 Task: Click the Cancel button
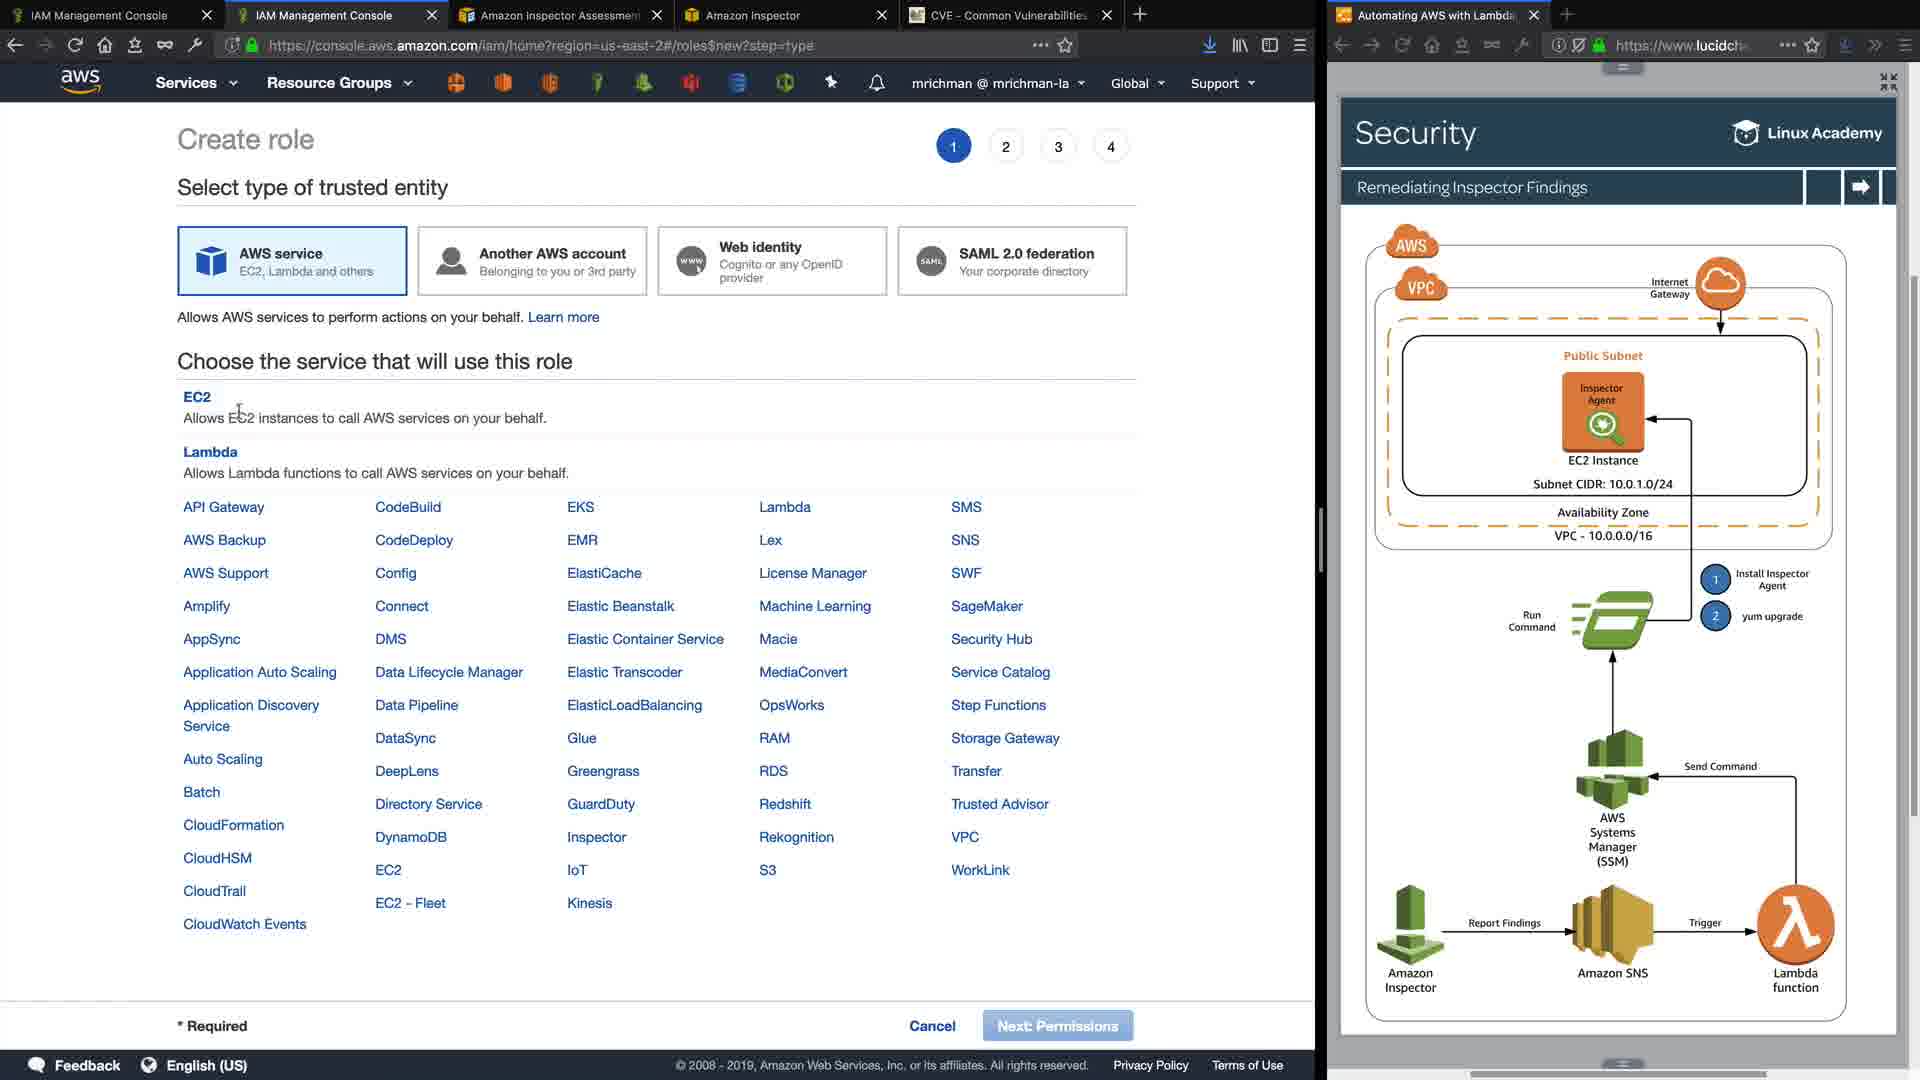932,1026
